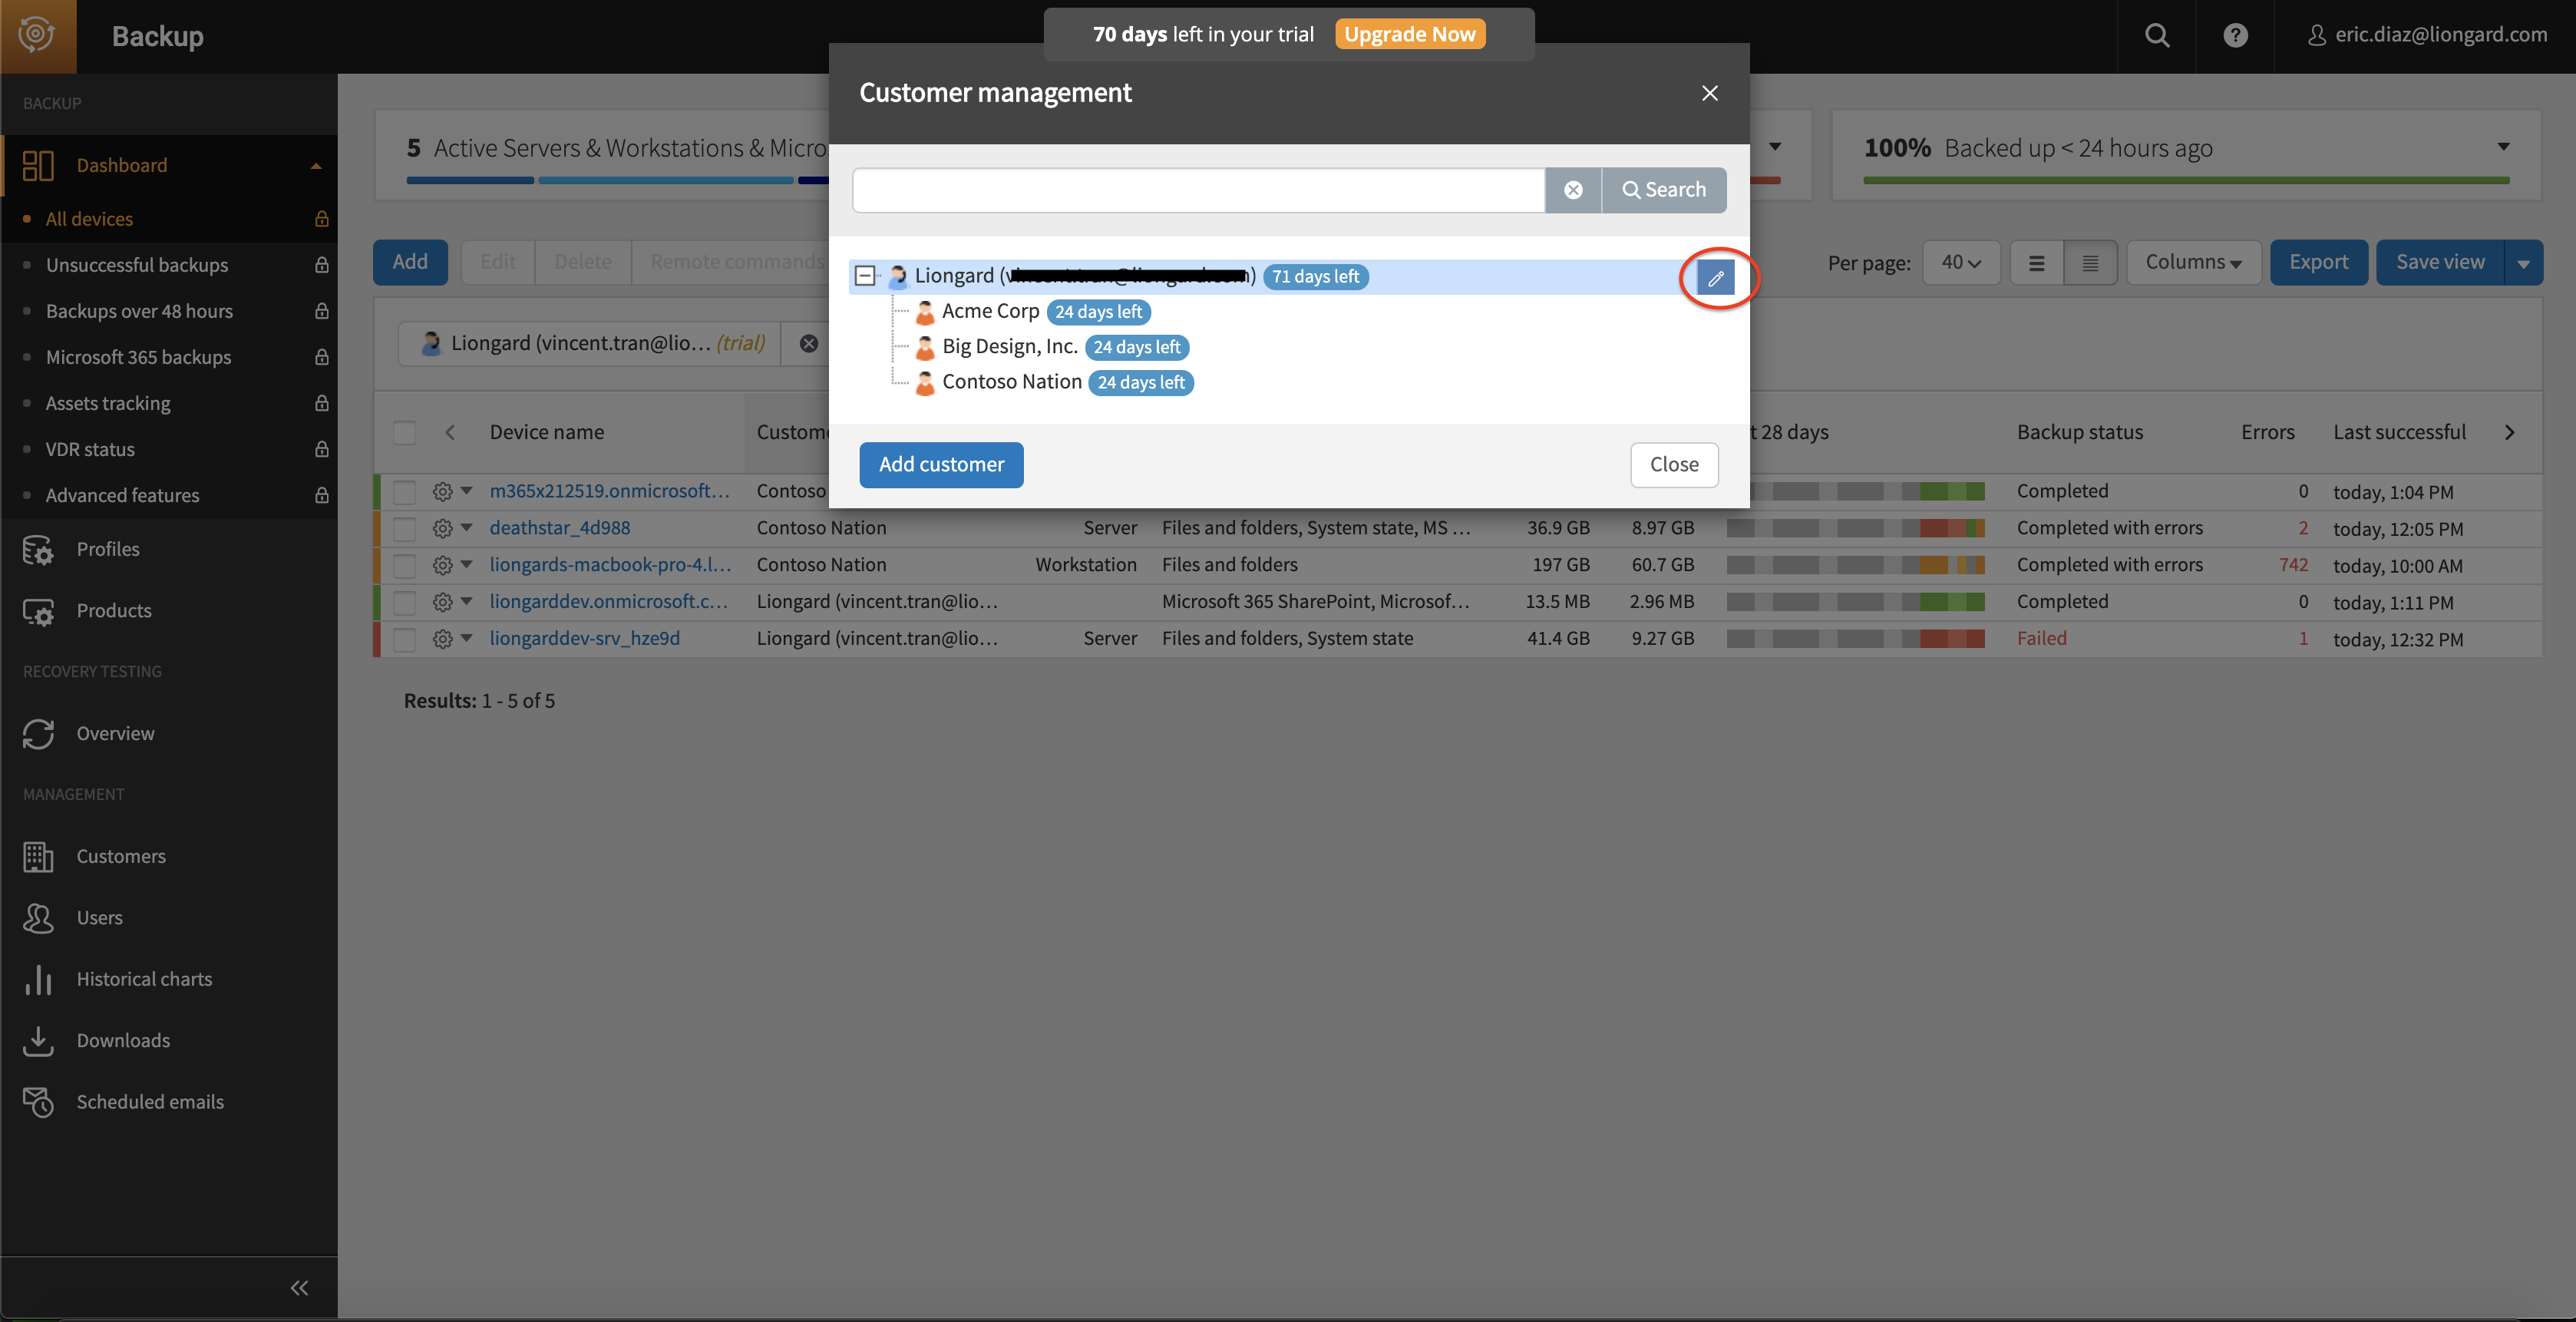The height and width of the screenshot is (1322, 2576).
Task: Click into the customer search input field
Action: (1198, 190)
